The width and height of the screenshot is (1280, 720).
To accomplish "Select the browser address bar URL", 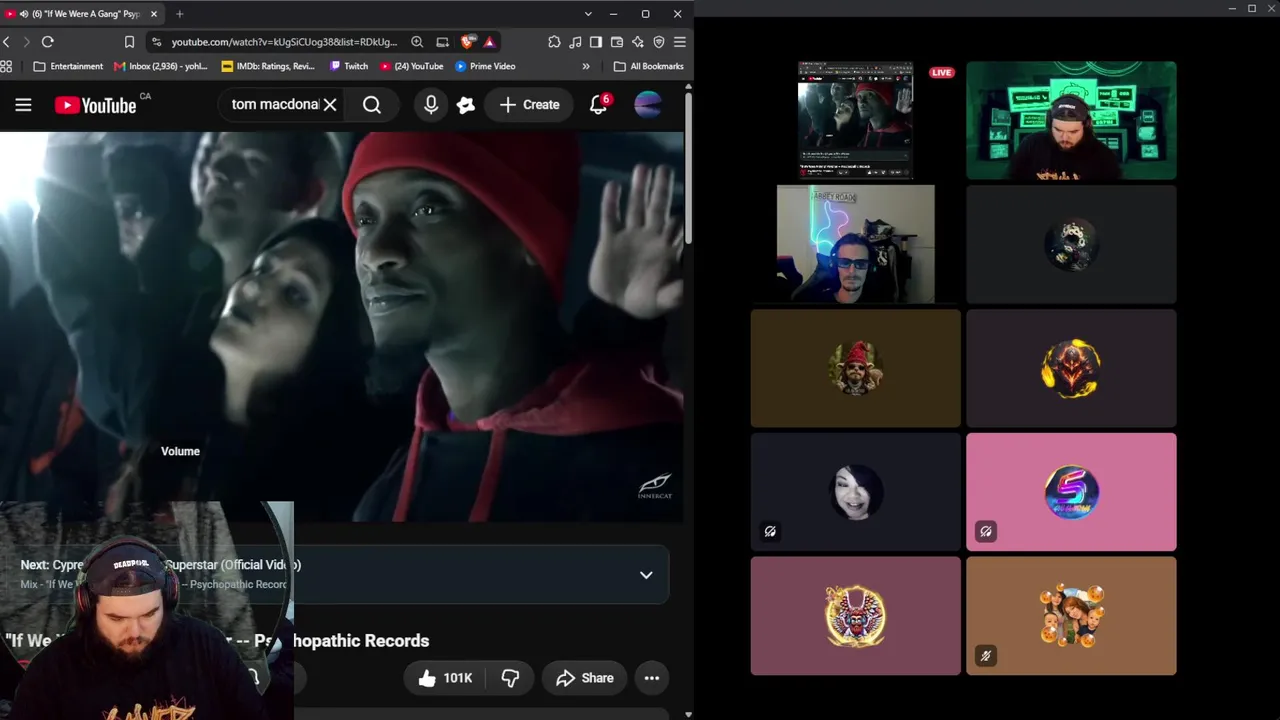I will tap(284, 42).
